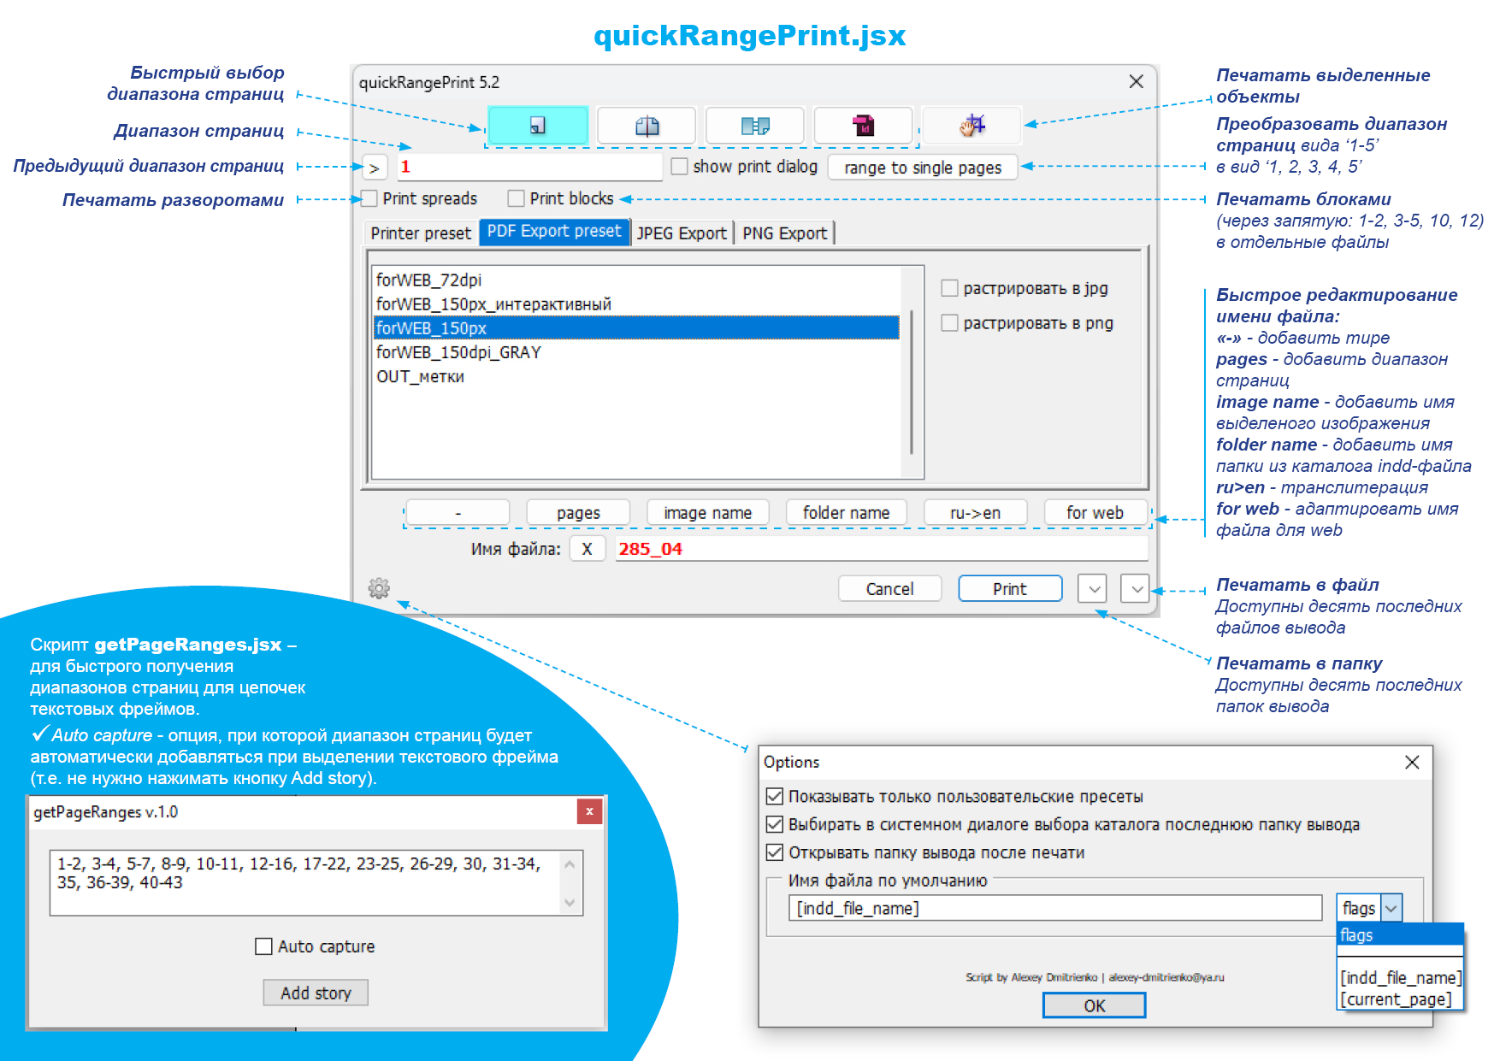Click the previous page range arrow button

coord(374,168)
